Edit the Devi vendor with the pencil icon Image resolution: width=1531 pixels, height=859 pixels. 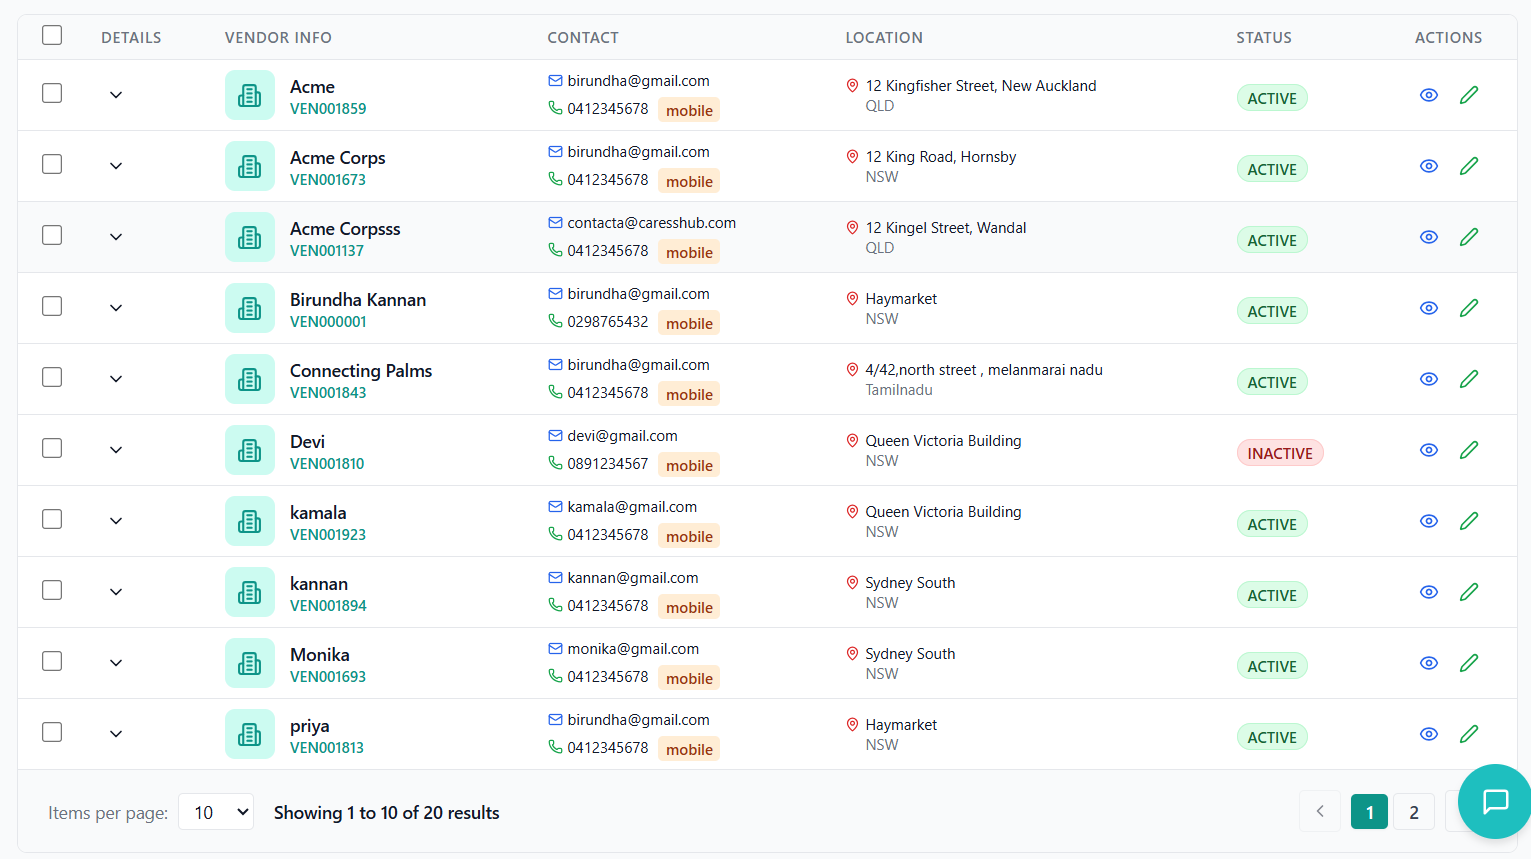(x=1469, y=450)
